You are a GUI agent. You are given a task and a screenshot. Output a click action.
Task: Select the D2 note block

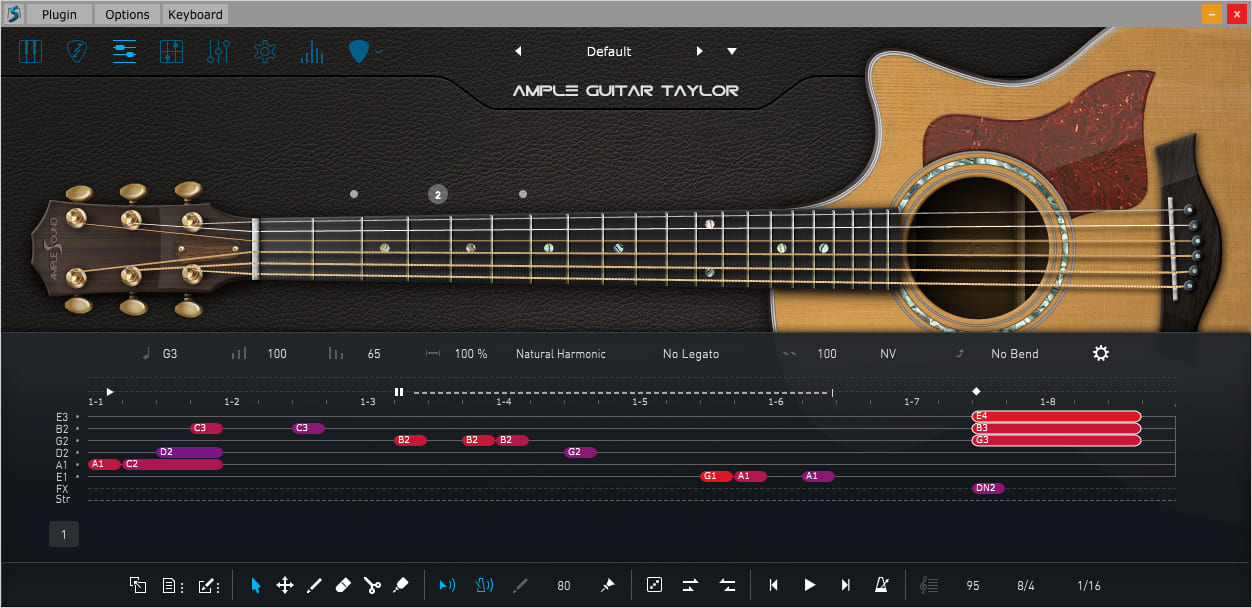pyautogui.click(x=189, y=452)
